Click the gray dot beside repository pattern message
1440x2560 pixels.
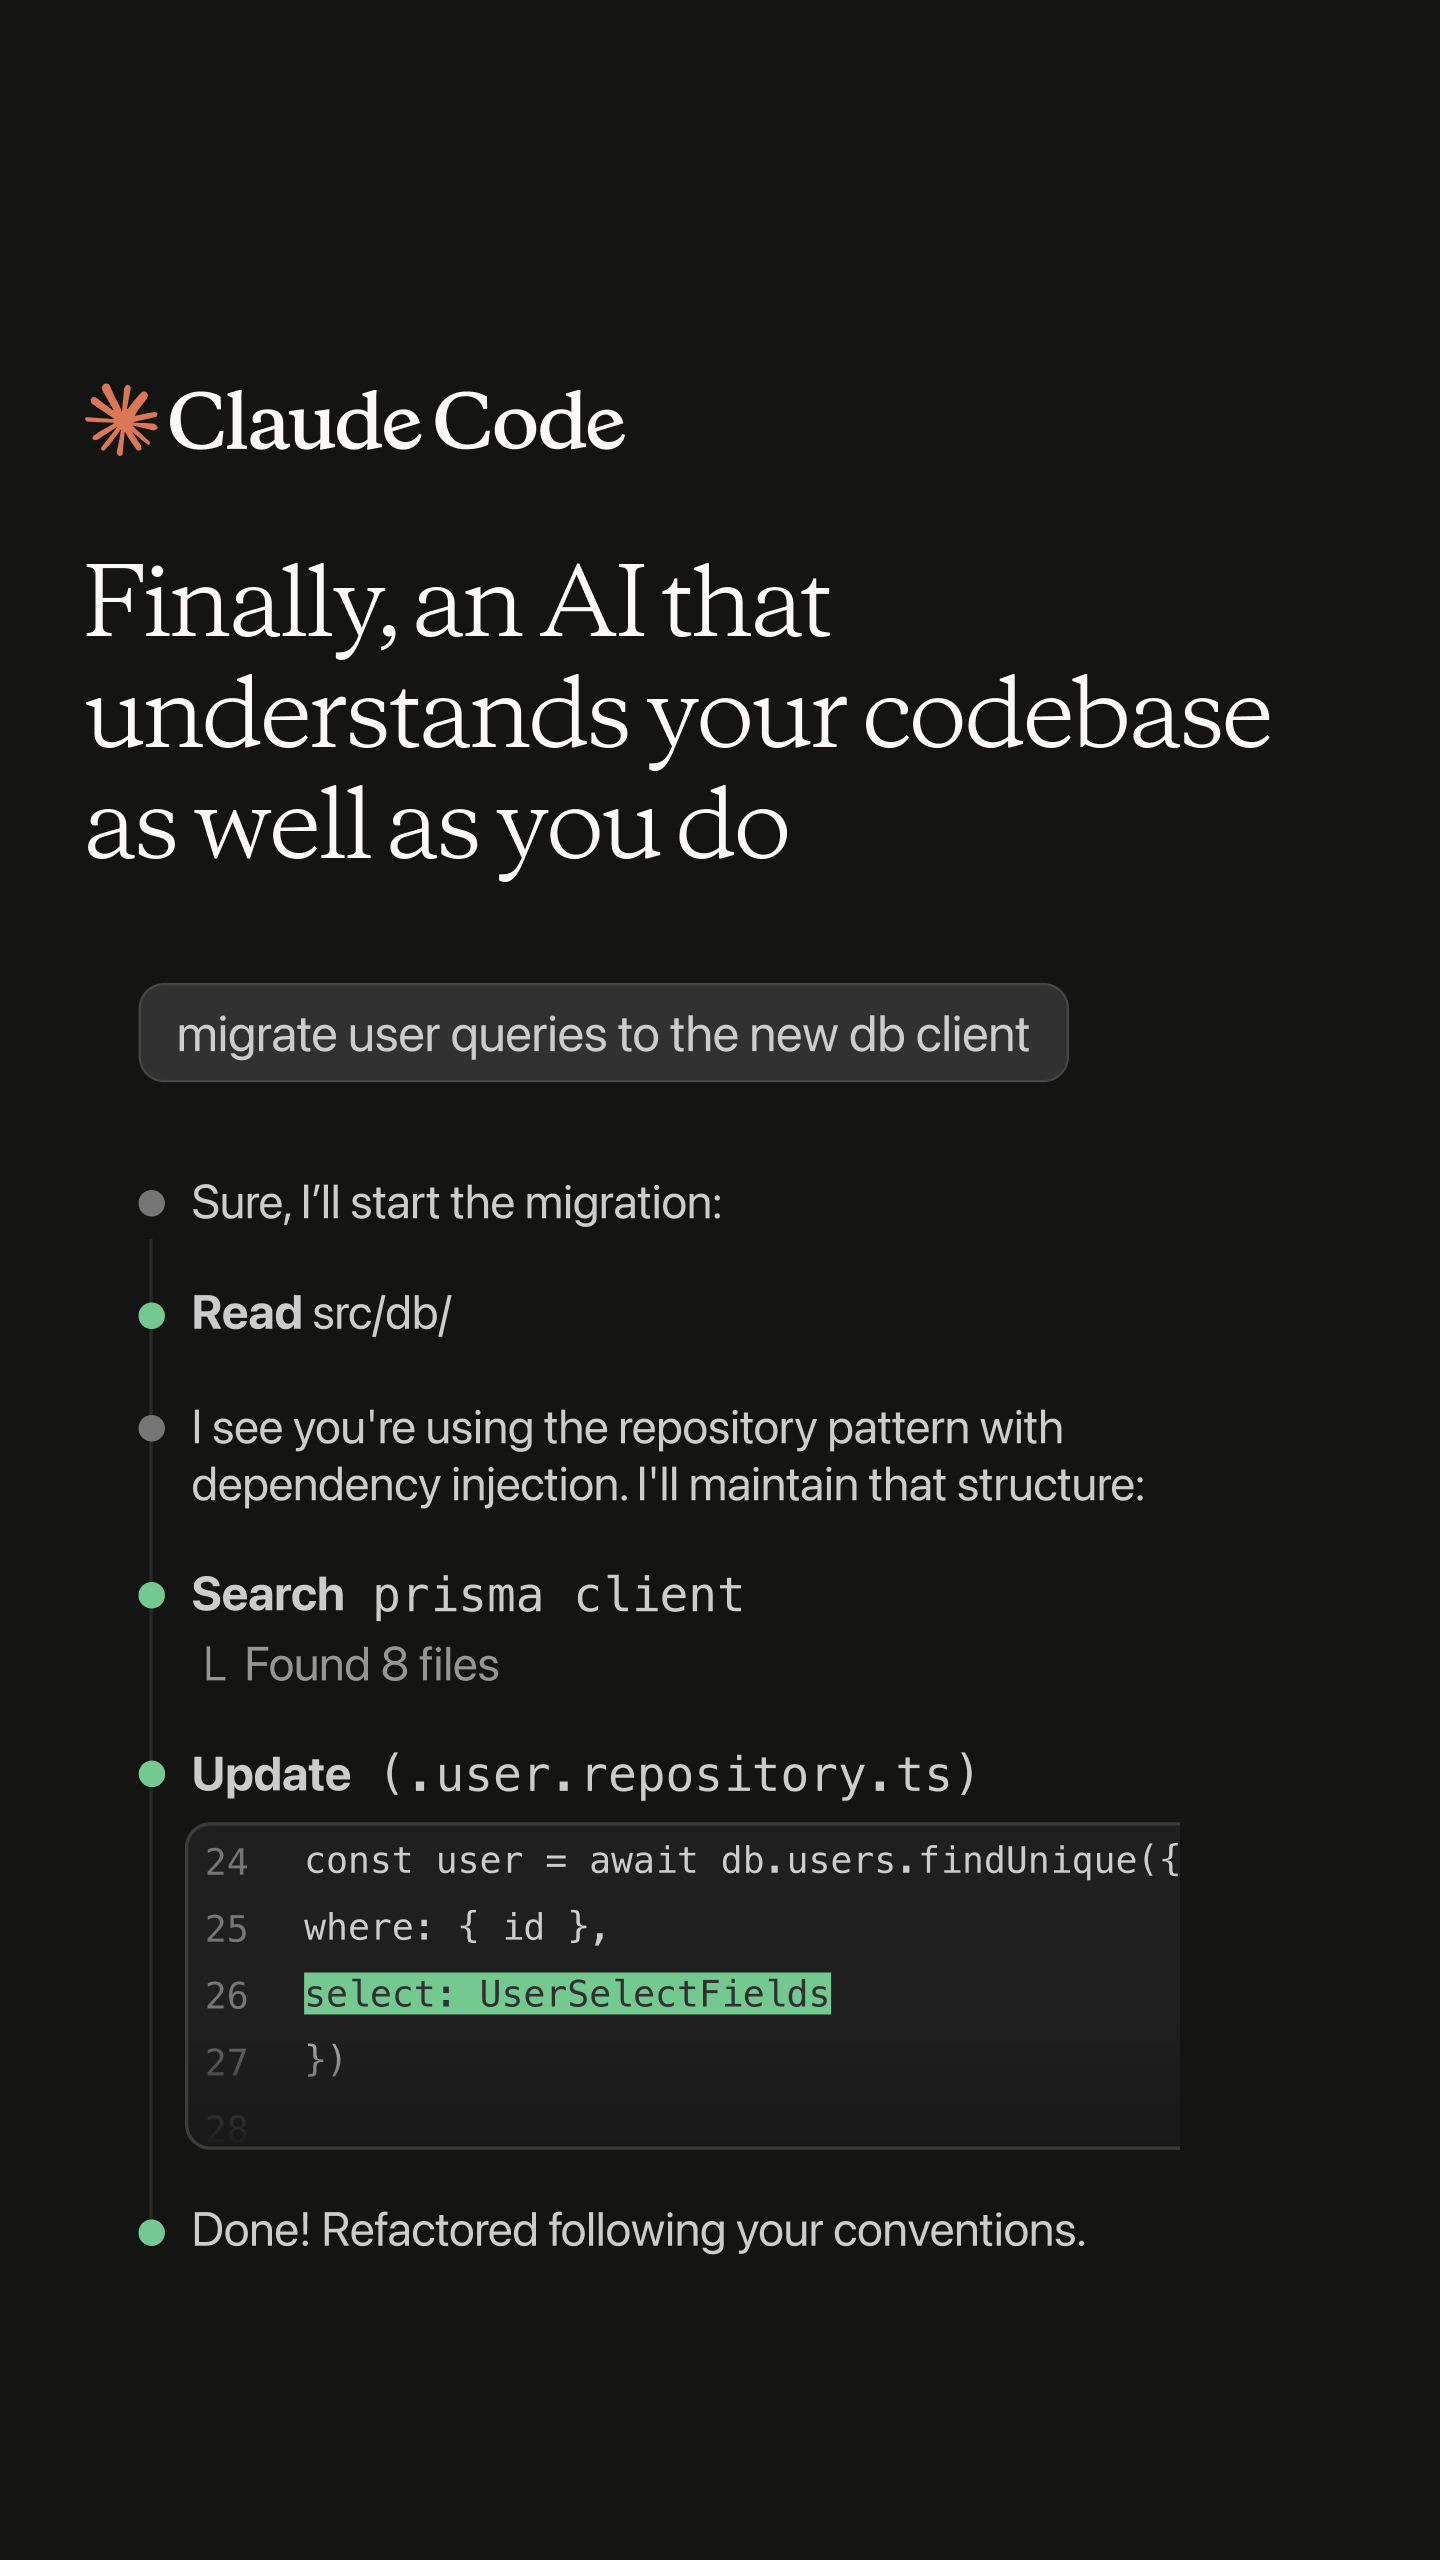[x=151, y=1429]
